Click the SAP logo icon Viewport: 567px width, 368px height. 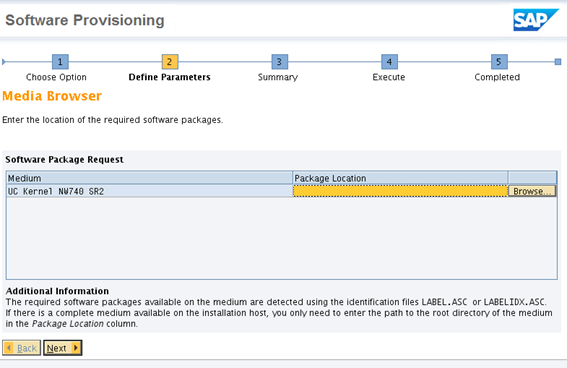(x=536, y=20)
